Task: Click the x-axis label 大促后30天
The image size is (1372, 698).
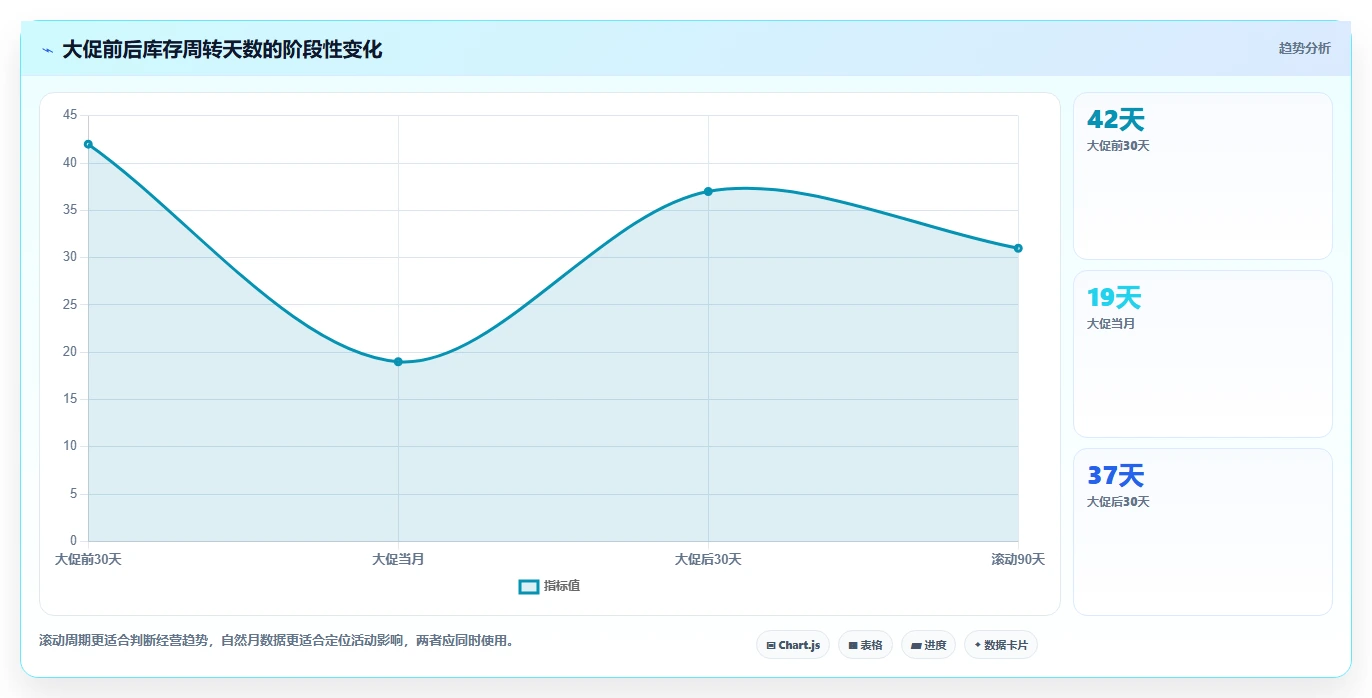Action: coord(708,559)
